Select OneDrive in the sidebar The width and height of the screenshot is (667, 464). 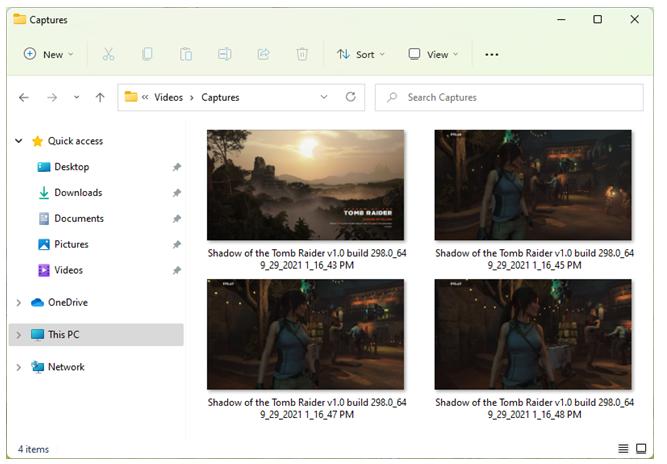point(68,302)
